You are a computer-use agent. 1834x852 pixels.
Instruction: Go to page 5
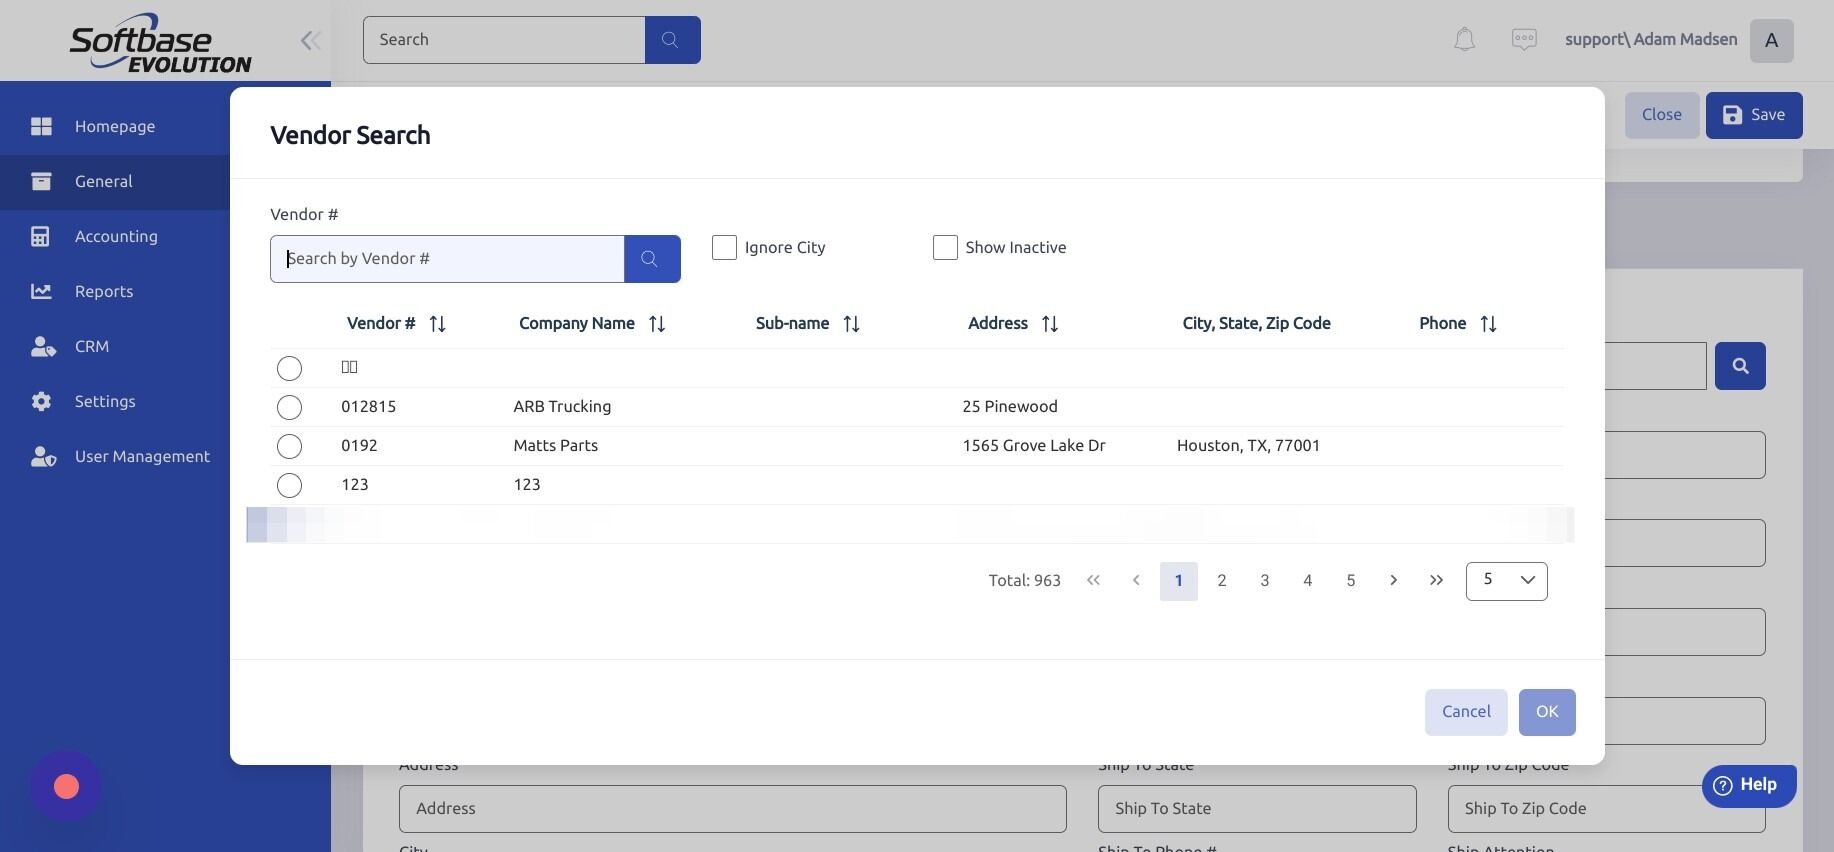click(1351, 581)
